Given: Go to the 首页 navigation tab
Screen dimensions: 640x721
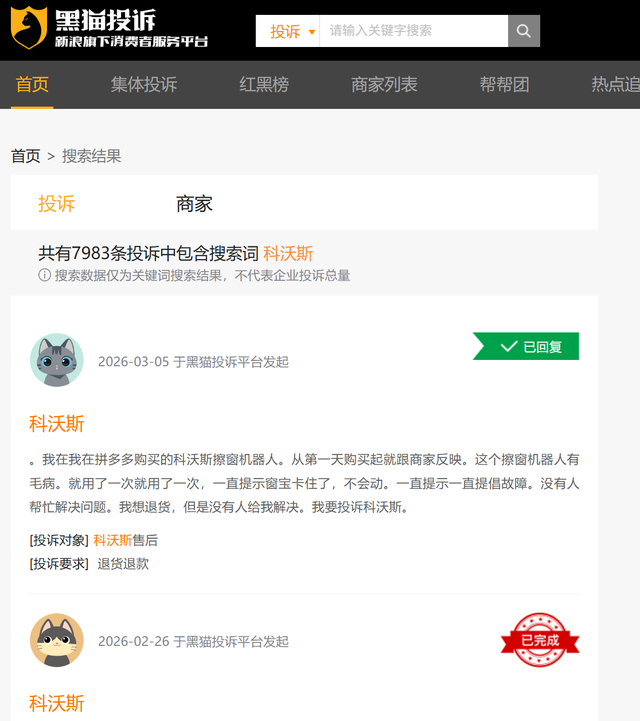Looking at the screenshot, I should click(32, 85).
